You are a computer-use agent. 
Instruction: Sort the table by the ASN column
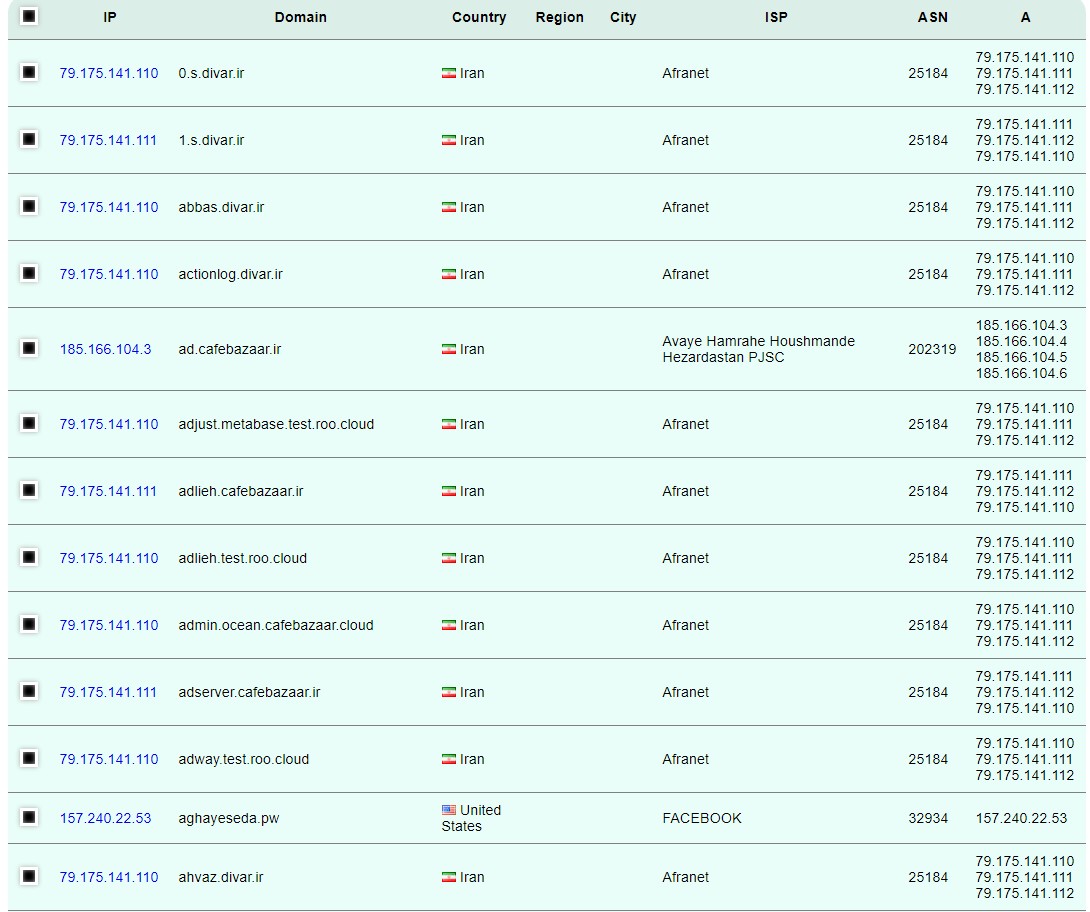click(x=932, y=17)
